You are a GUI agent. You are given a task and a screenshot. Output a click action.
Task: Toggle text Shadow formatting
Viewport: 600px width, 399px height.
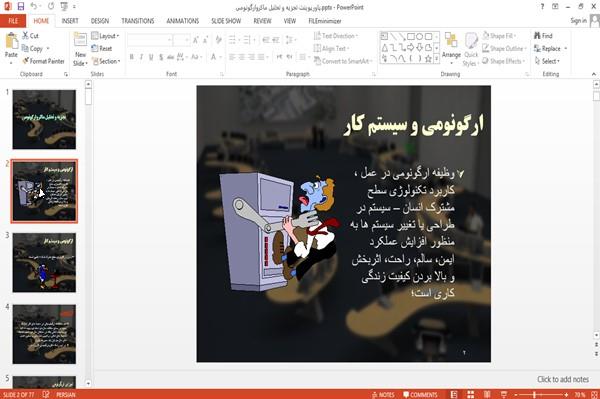(161, 57)
